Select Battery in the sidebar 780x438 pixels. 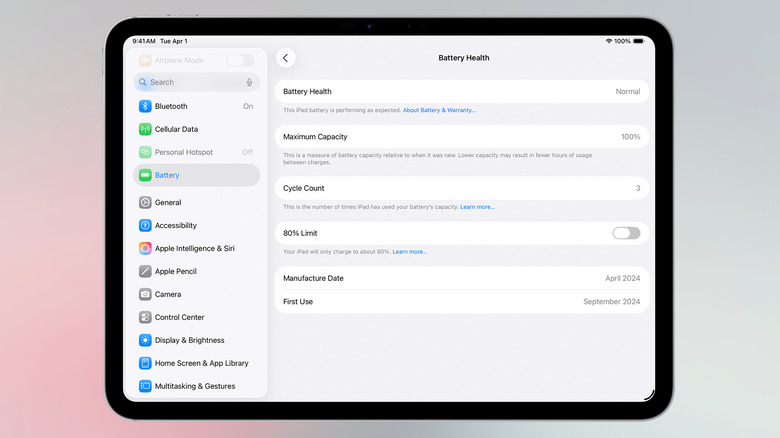click(196, 175)
